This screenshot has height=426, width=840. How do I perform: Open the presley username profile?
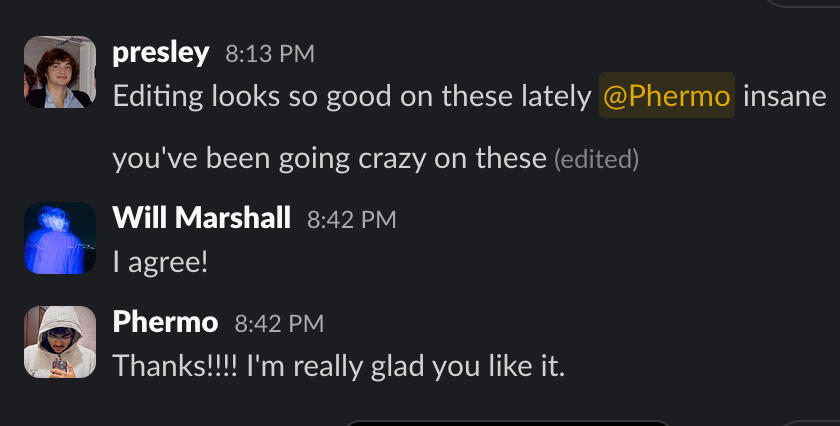point(161,53)
